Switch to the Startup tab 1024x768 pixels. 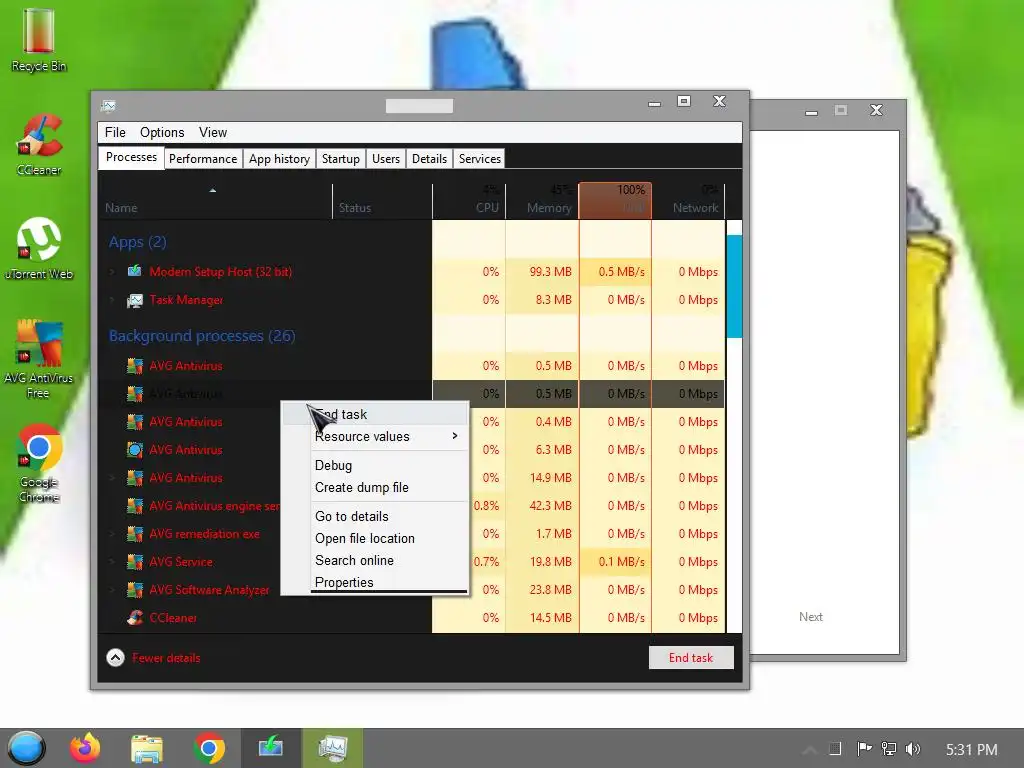[341, 159]
